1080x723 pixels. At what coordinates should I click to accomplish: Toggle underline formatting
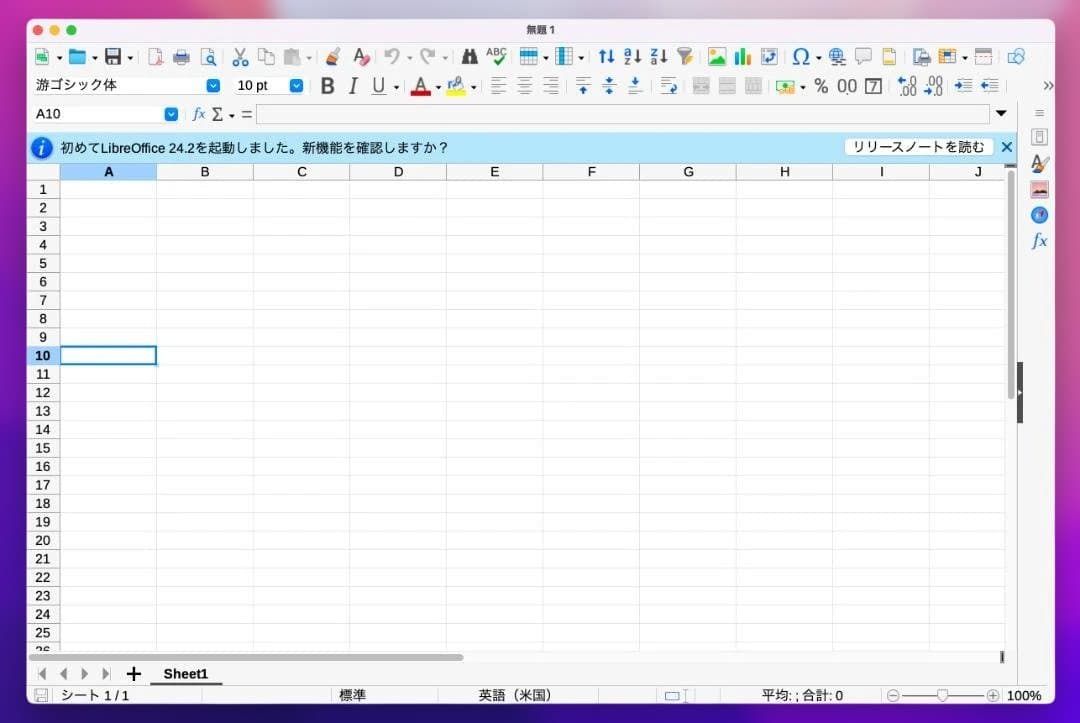click(x=375, y=86)
